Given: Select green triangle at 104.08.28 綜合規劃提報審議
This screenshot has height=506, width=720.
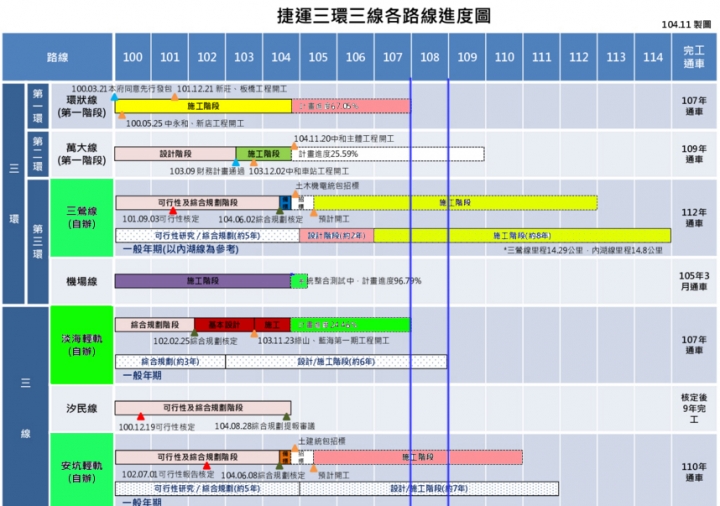Looking at the screenshot, I should click(x=287, y=416).
